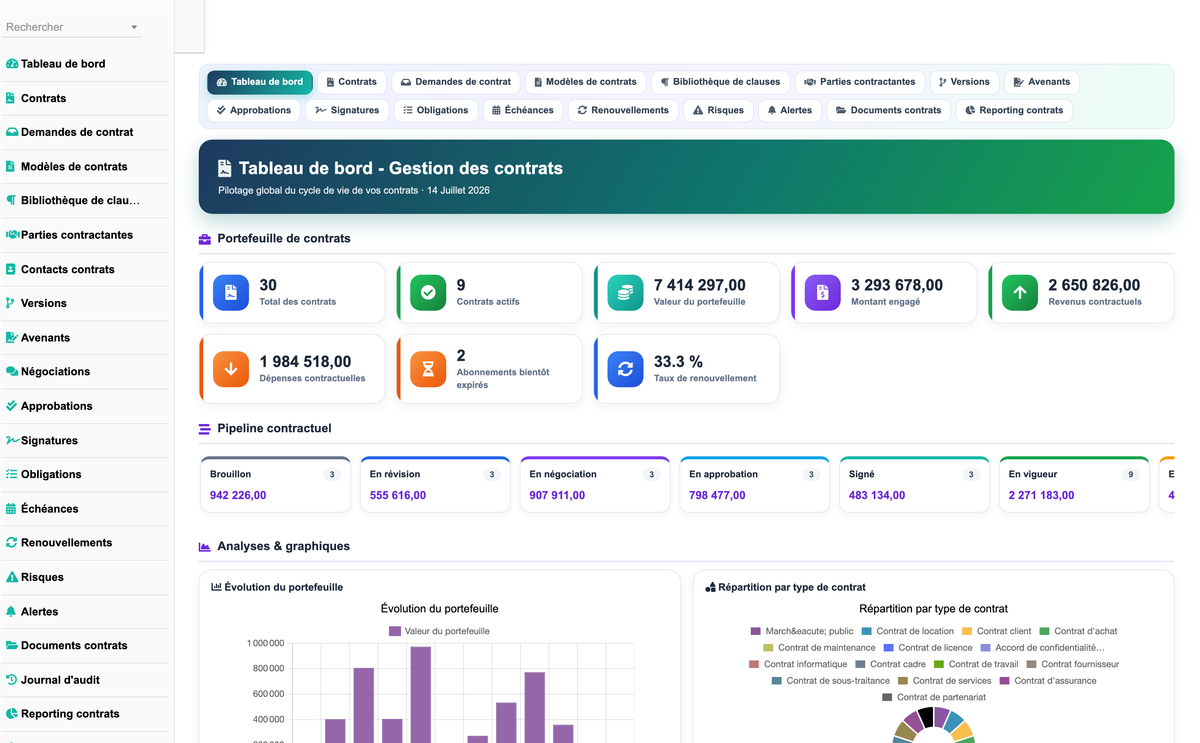Toggle the Contrat d'achat legend swatch
Image resolution: width=1200 pixels, height=743 pixels.
point(1045,631)
